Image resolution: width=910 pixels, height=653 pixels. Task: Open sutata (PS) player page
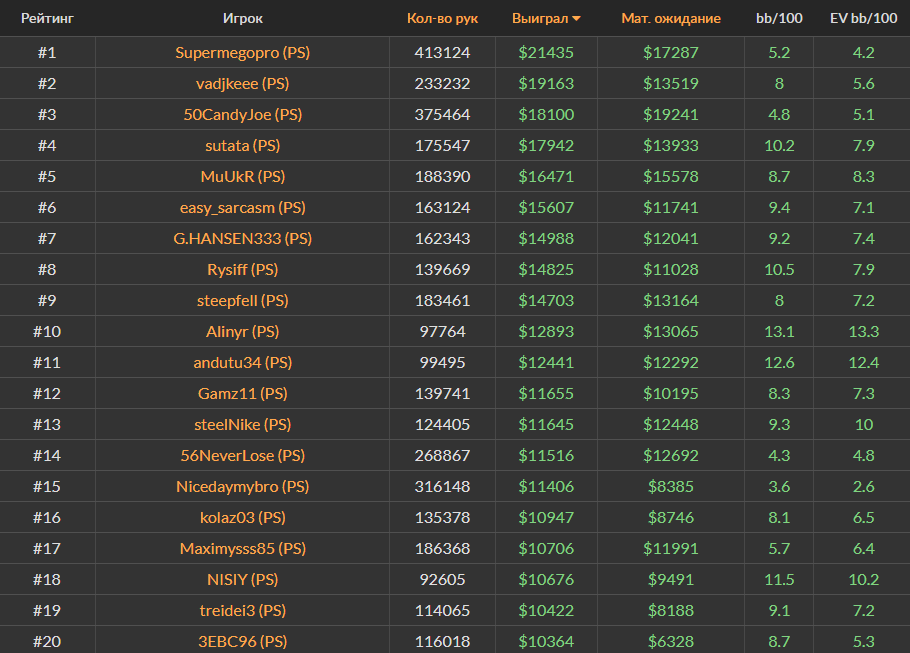pos(242,145)
